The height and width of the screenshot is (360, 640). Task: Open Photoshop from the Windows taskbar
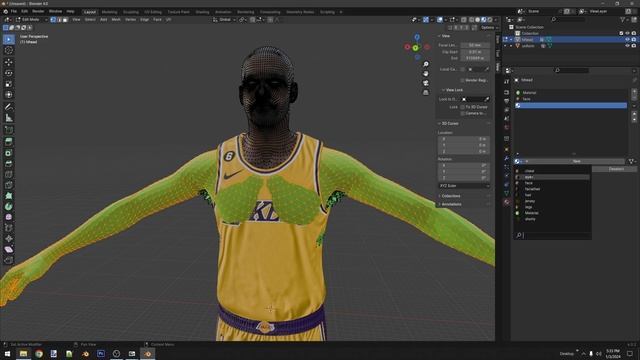[101, 353]
